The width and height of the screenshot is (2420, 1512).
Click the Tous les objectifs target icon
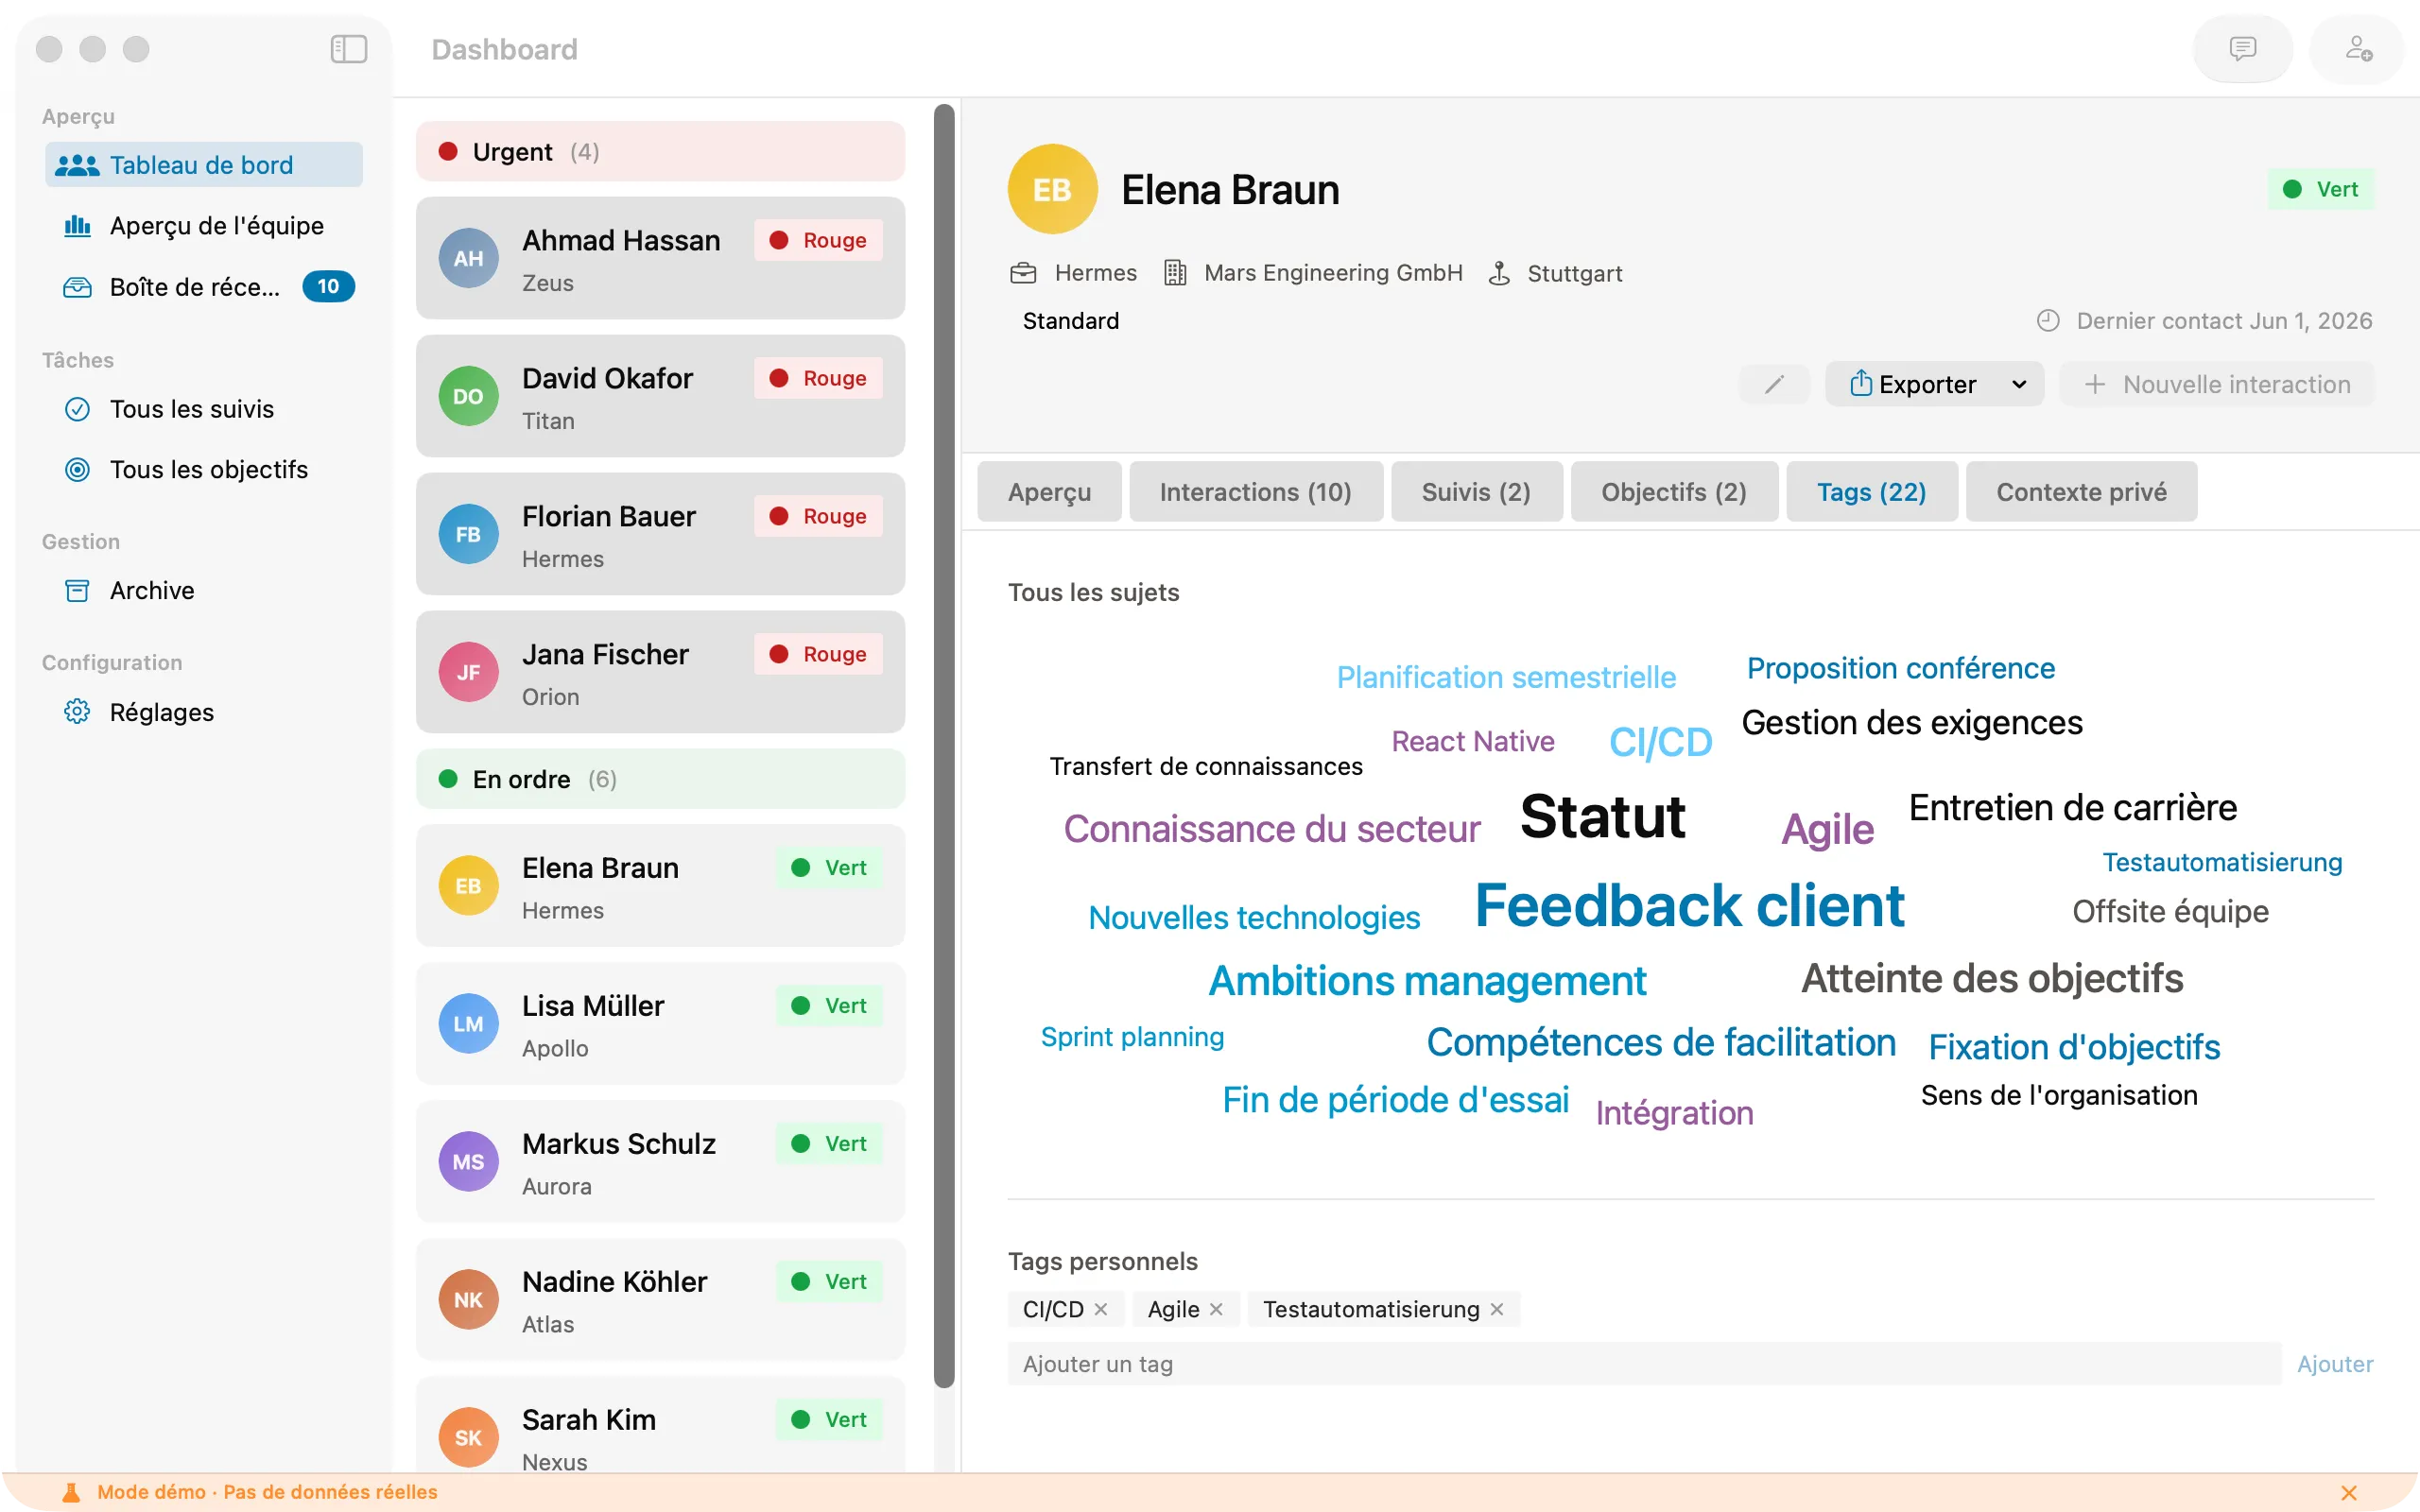pos(77,470)
